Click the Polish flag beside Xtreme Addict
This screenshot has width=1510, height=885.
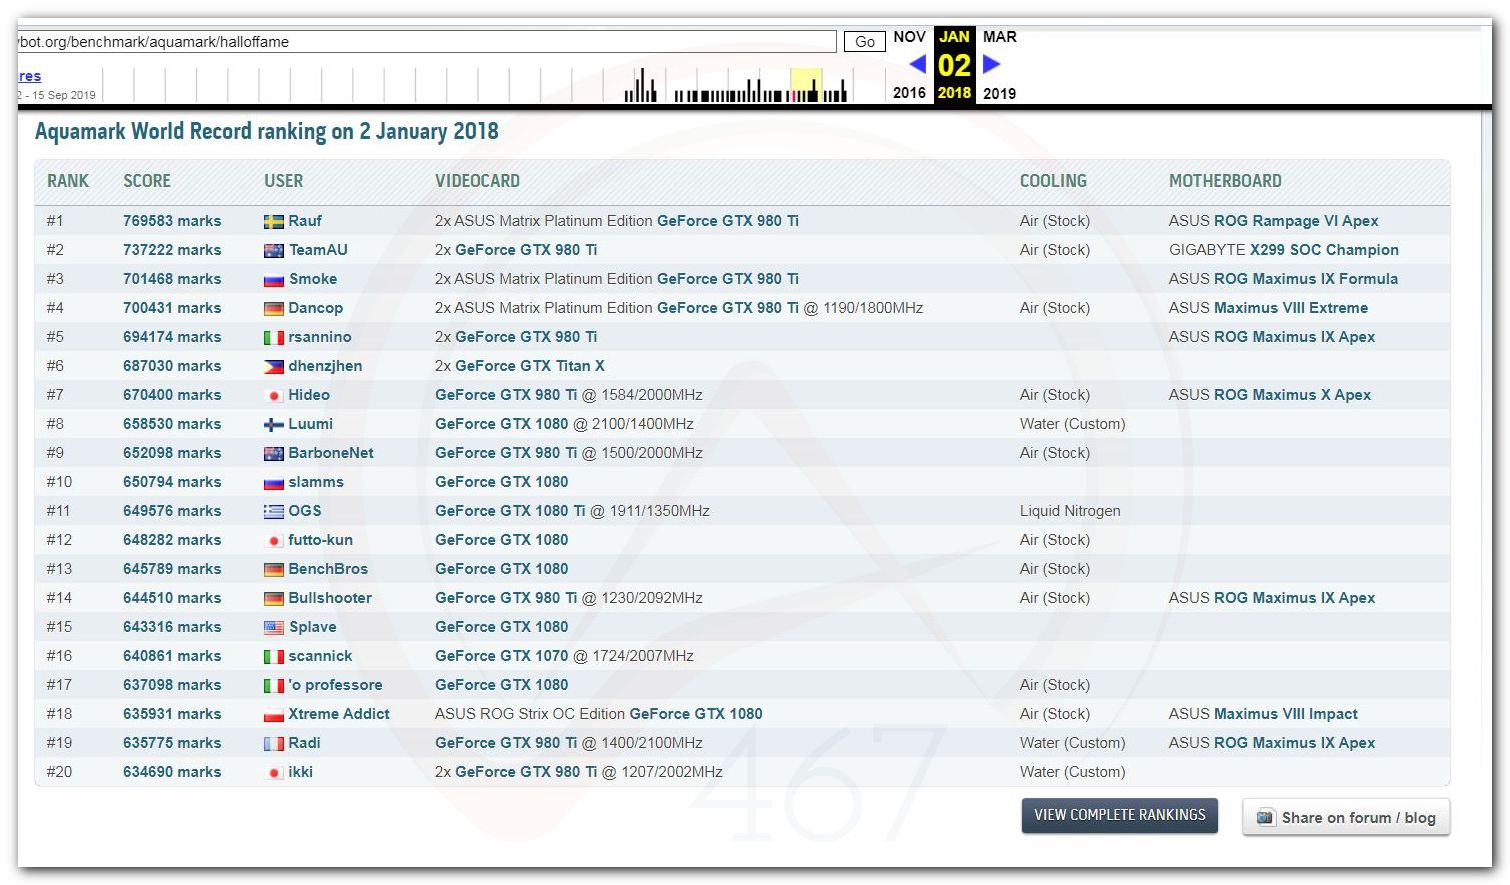pyautogui.click(x=273, y=715)
